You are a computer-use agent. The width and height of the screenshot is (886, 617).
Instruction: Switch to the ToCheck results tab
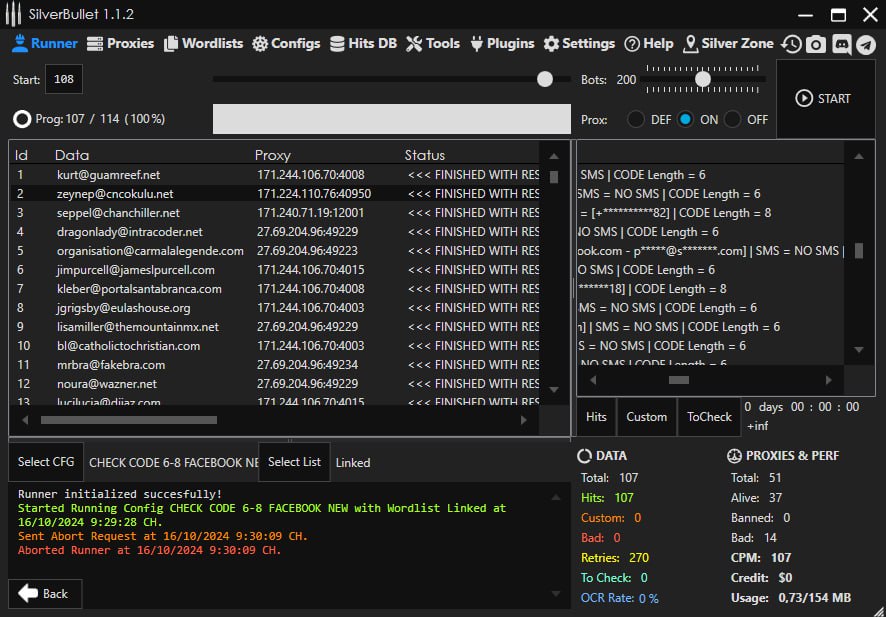click(709, 417)
